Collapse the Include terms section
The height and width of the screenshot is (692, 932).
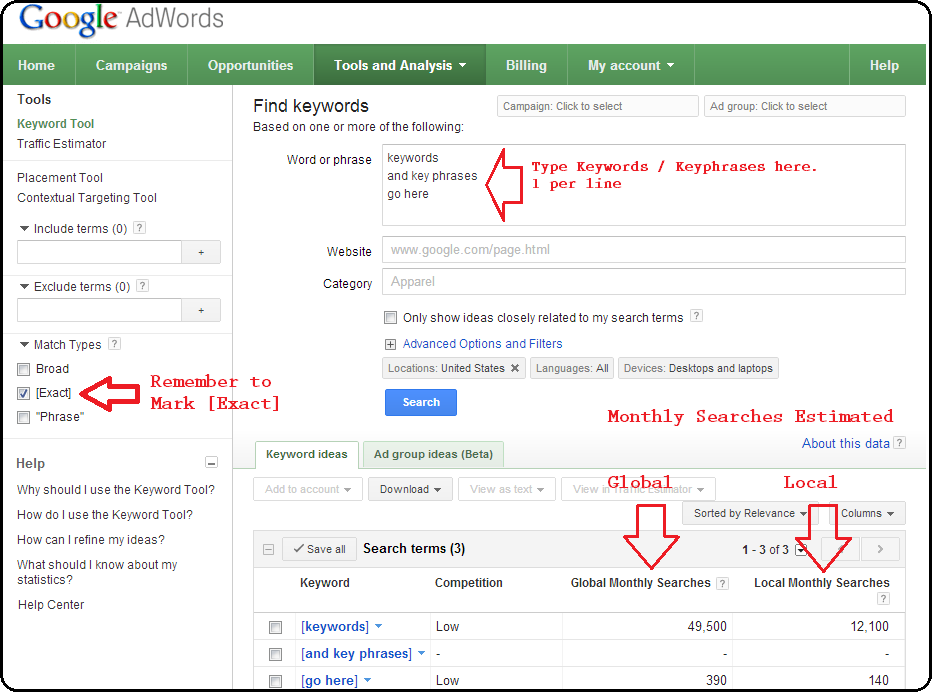pos(24,228)
